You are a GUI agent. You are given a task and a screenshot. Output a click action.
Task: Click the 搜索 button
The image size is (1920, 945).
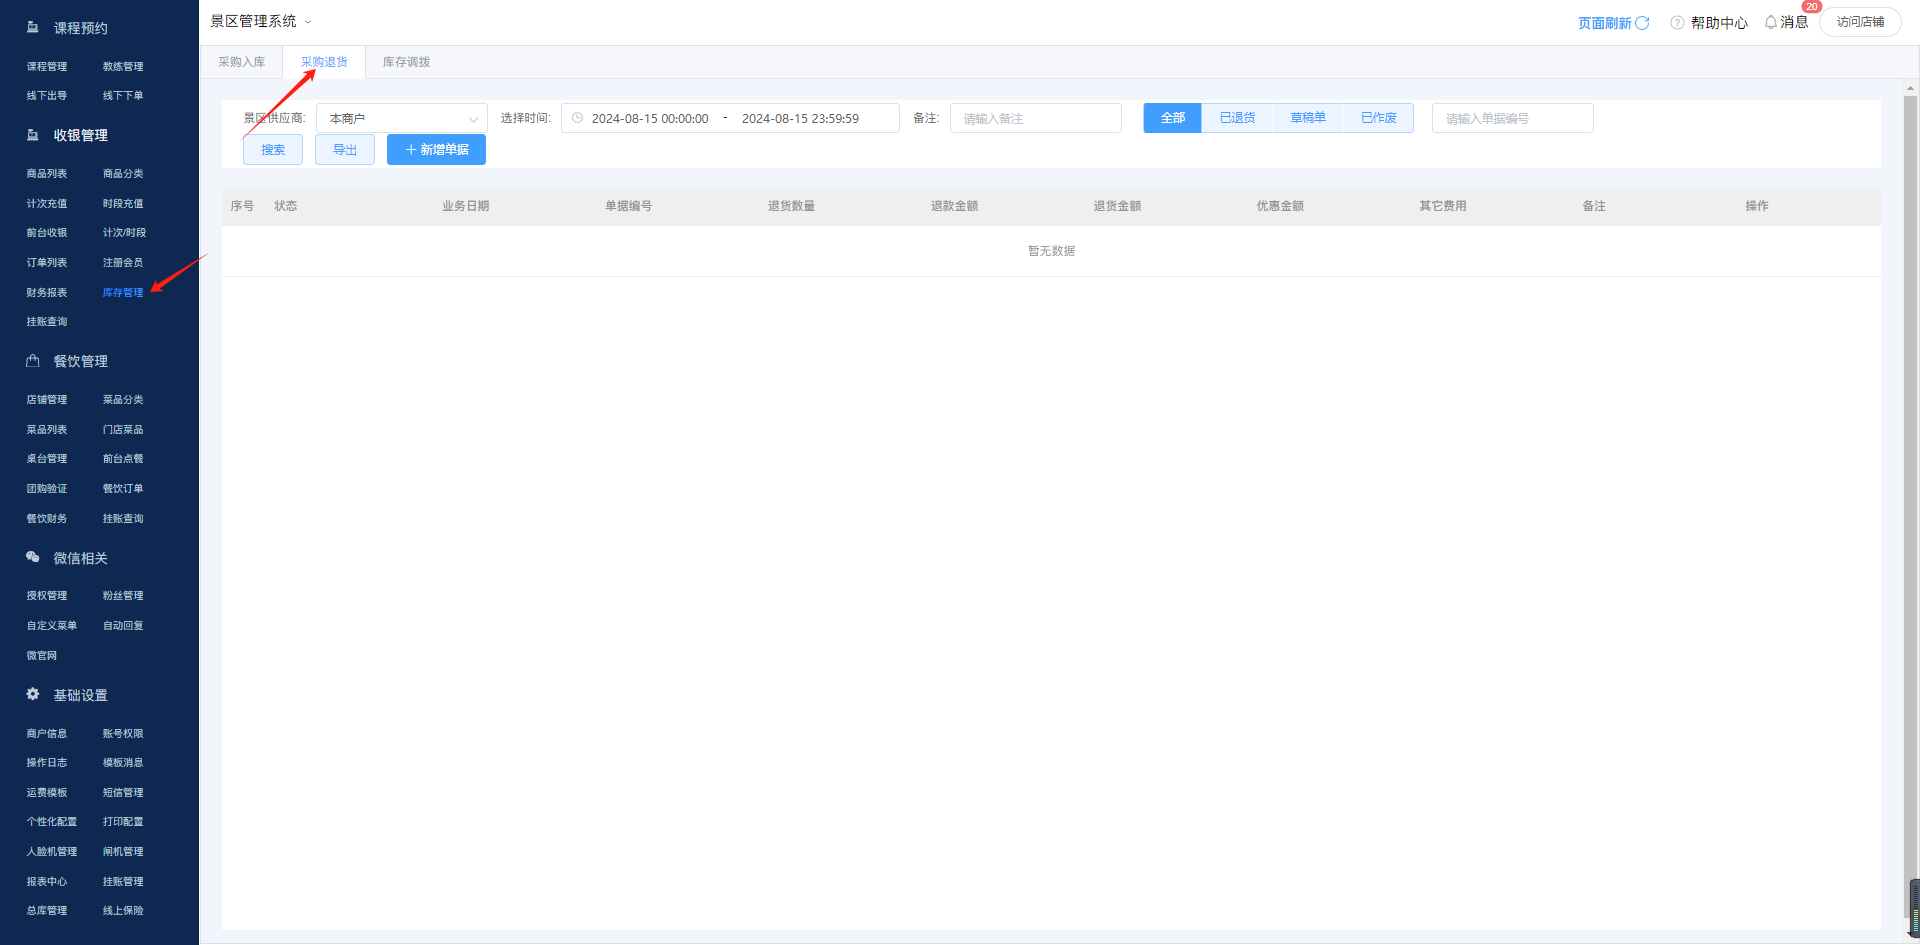273,150
